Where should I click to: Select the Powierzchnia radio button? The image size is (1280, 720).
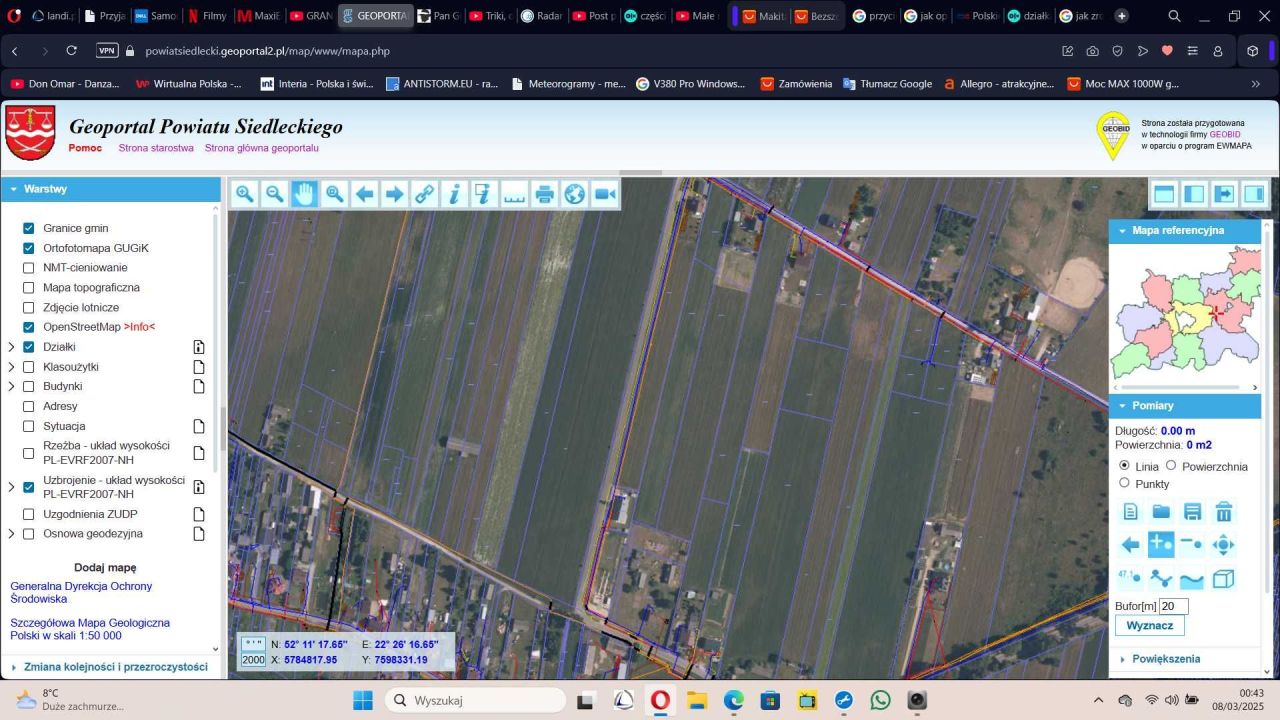click(x=1171, y=466)
